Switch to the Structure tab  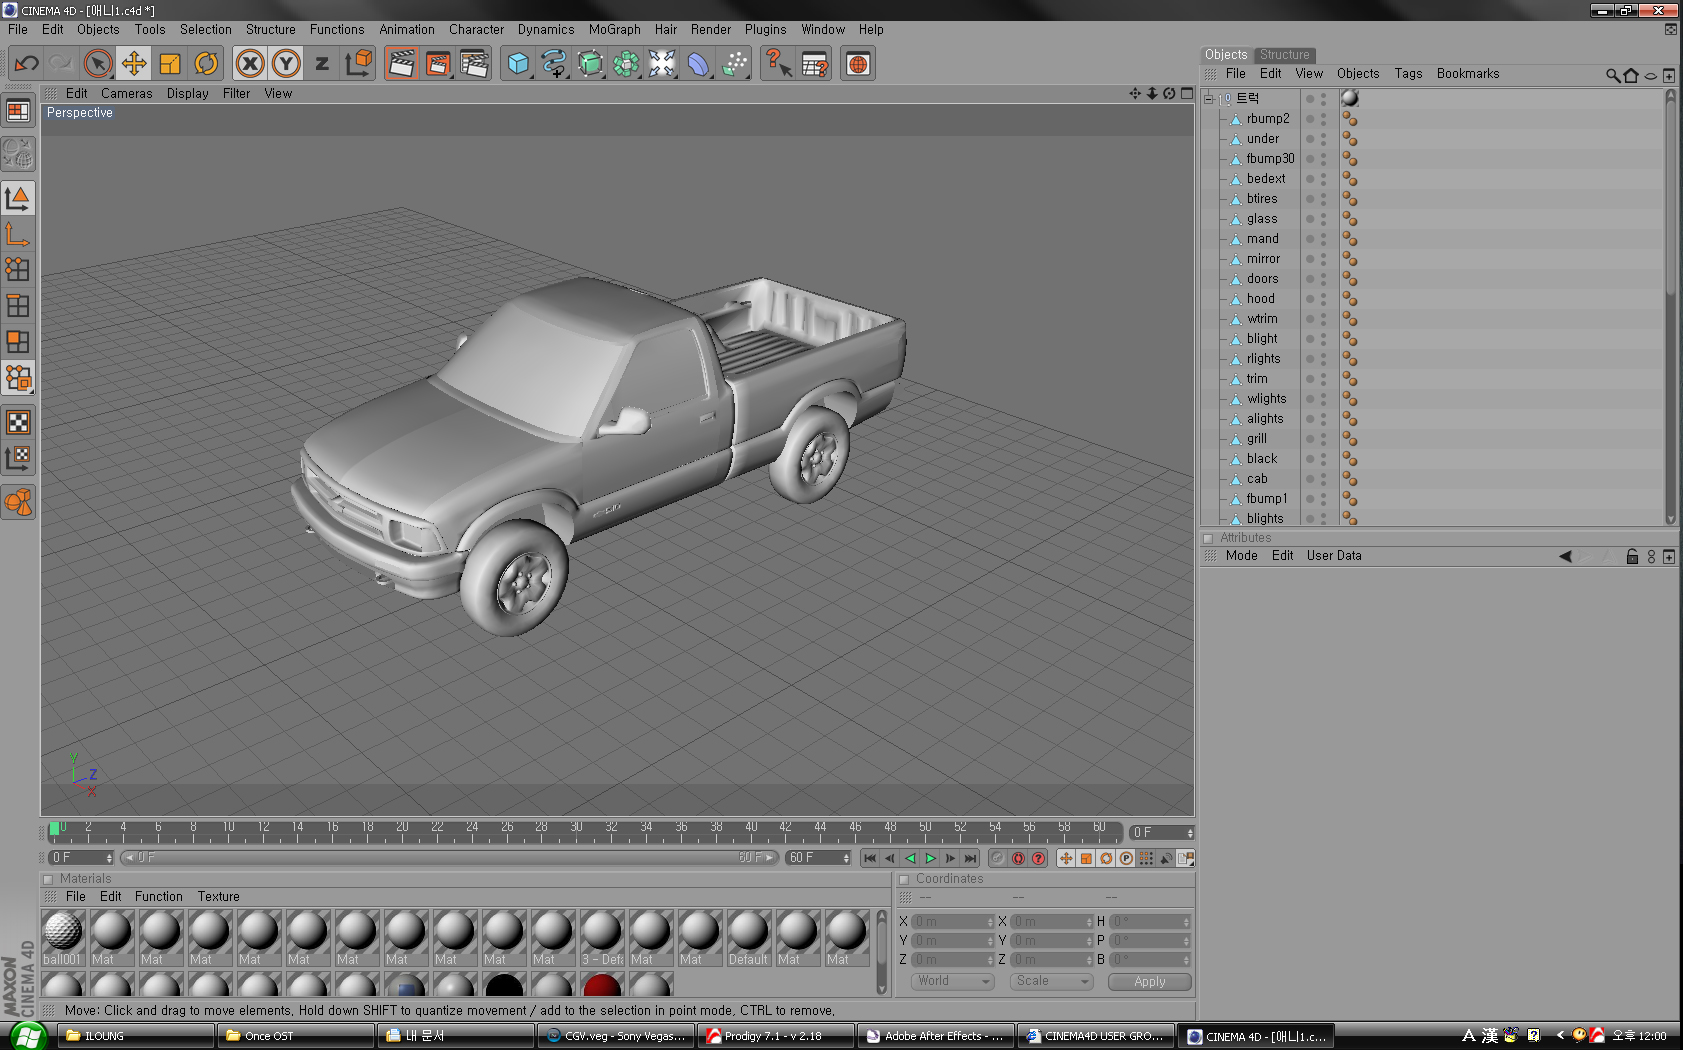(1284, 55)
